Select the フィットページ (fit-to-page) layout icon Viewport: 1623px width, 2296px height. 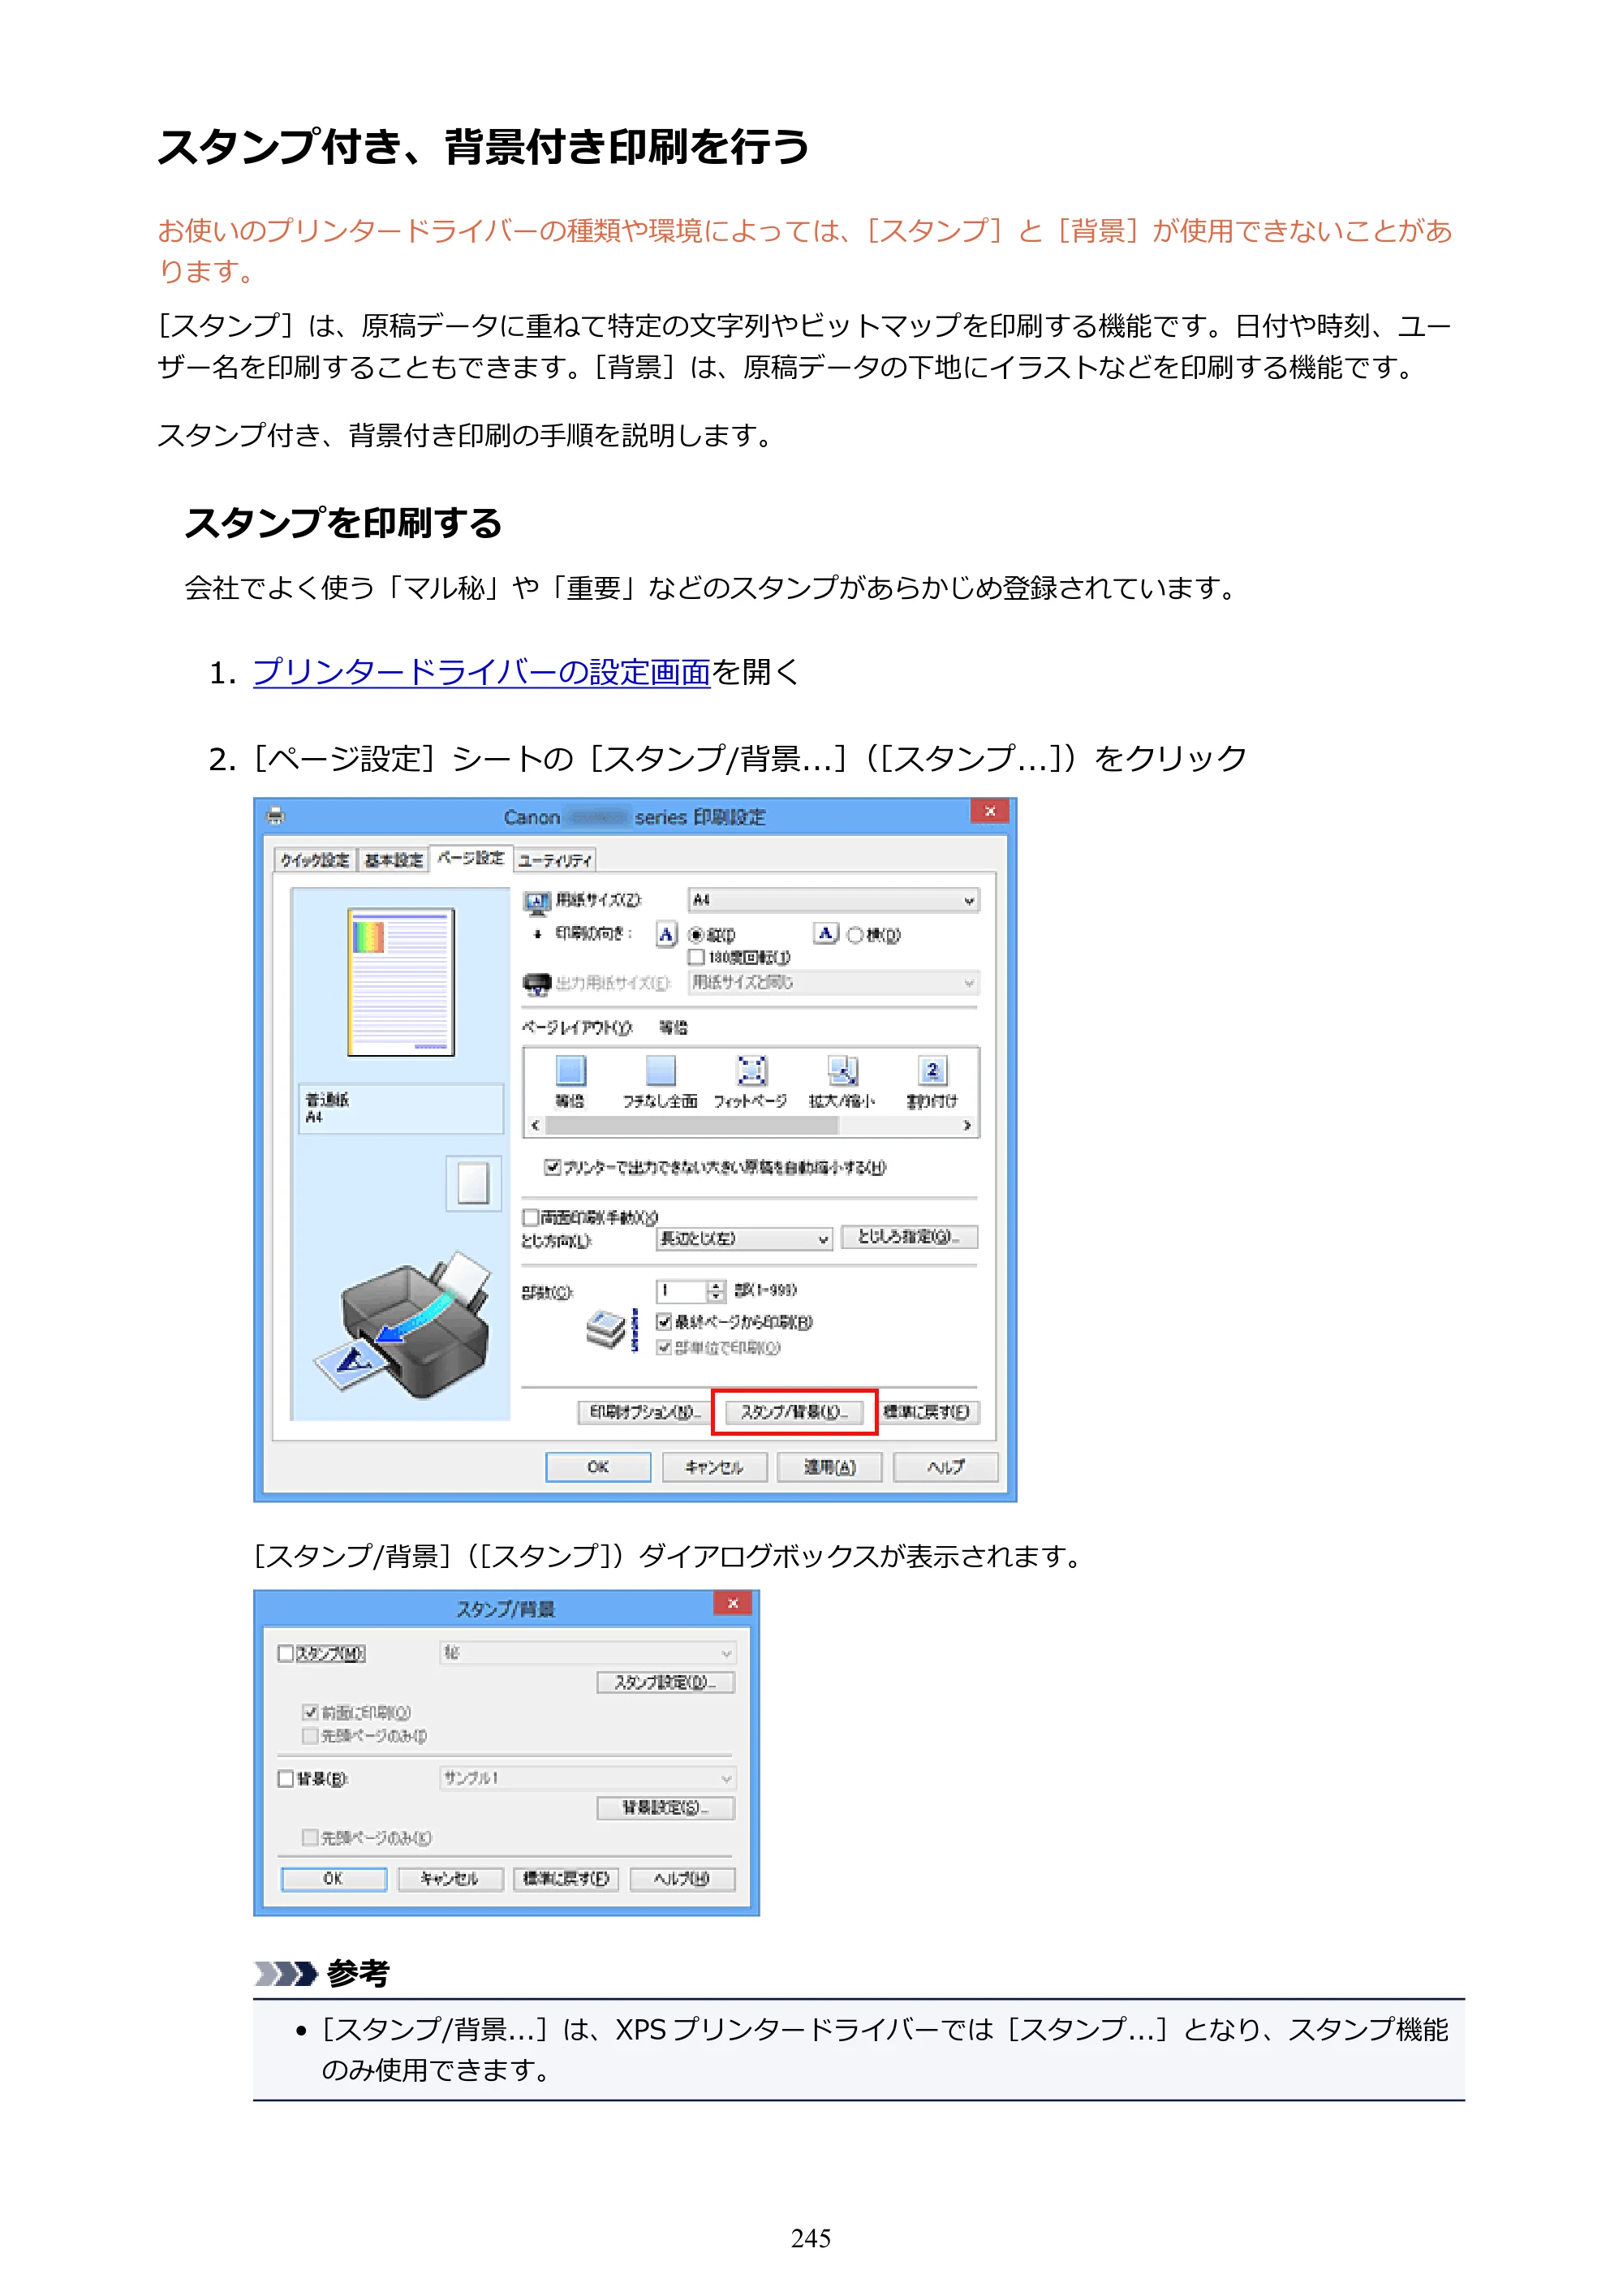click(751, 1071)
